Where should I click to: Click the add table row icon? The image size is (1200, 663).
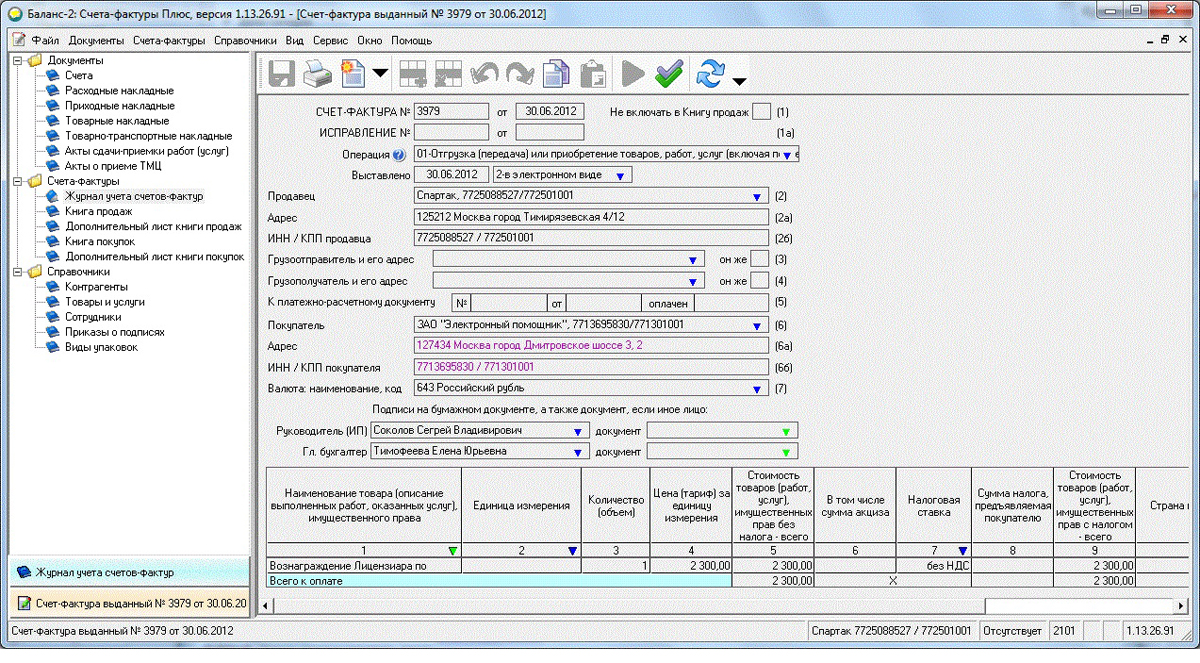point(413,74)
